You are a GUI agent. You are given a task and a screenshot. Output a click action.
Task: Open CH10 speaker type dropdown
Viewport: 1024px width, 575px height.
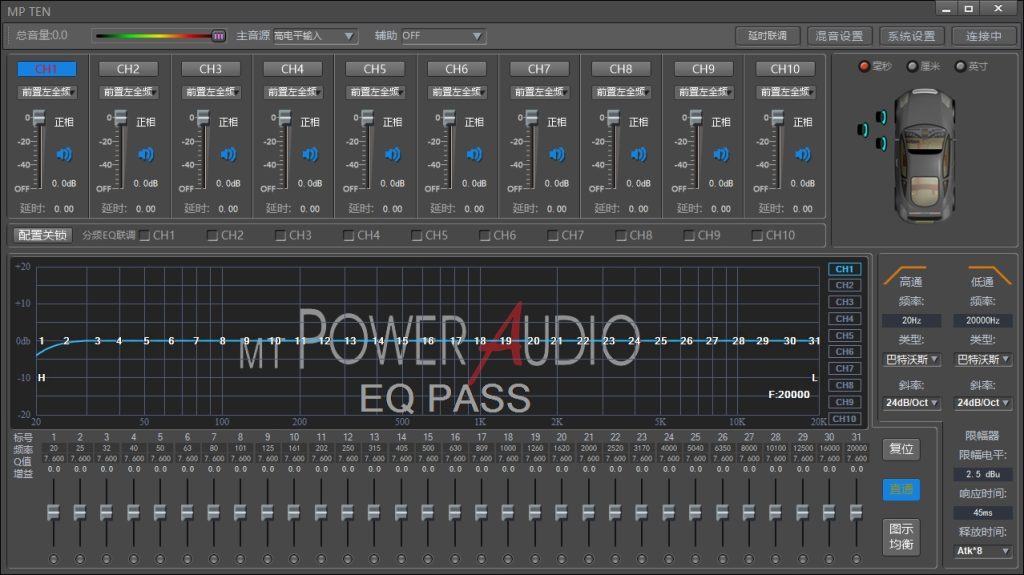coord(785,92)
